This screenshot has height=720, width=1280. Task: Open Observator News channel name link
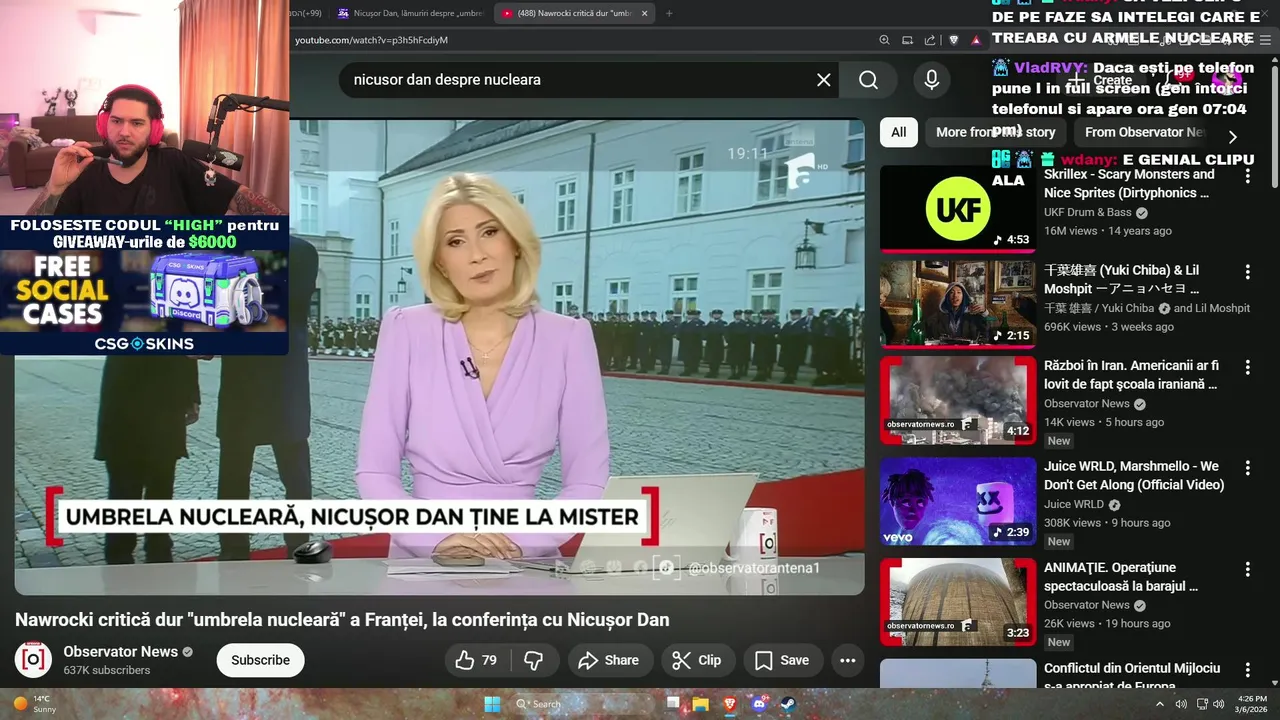pyautogui.click(x=121, y=651)
